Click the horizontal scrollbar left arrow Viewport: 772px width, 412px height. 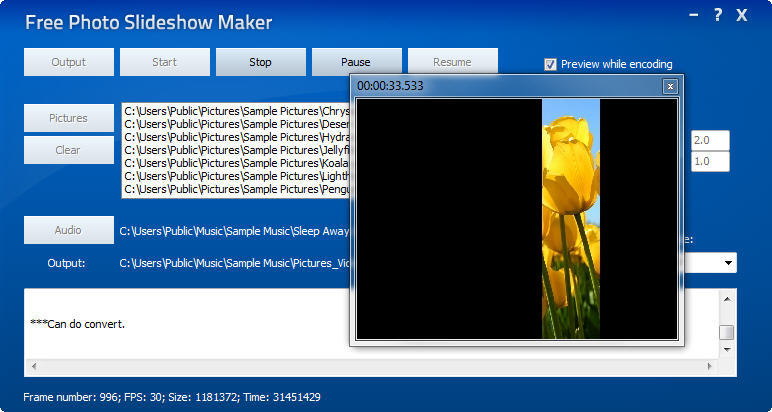[33, 366]
